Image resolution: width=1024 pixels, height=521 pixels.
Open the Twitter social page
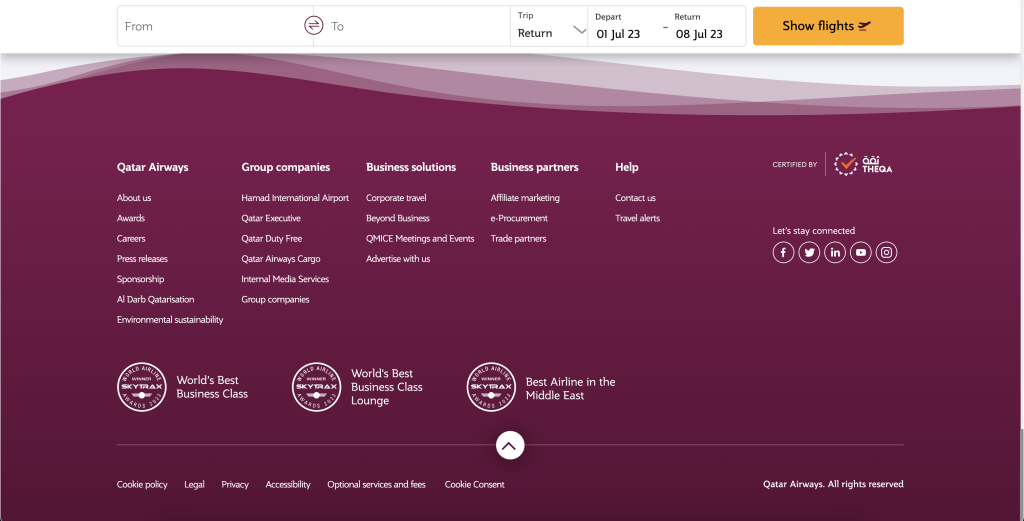(809, 252)
